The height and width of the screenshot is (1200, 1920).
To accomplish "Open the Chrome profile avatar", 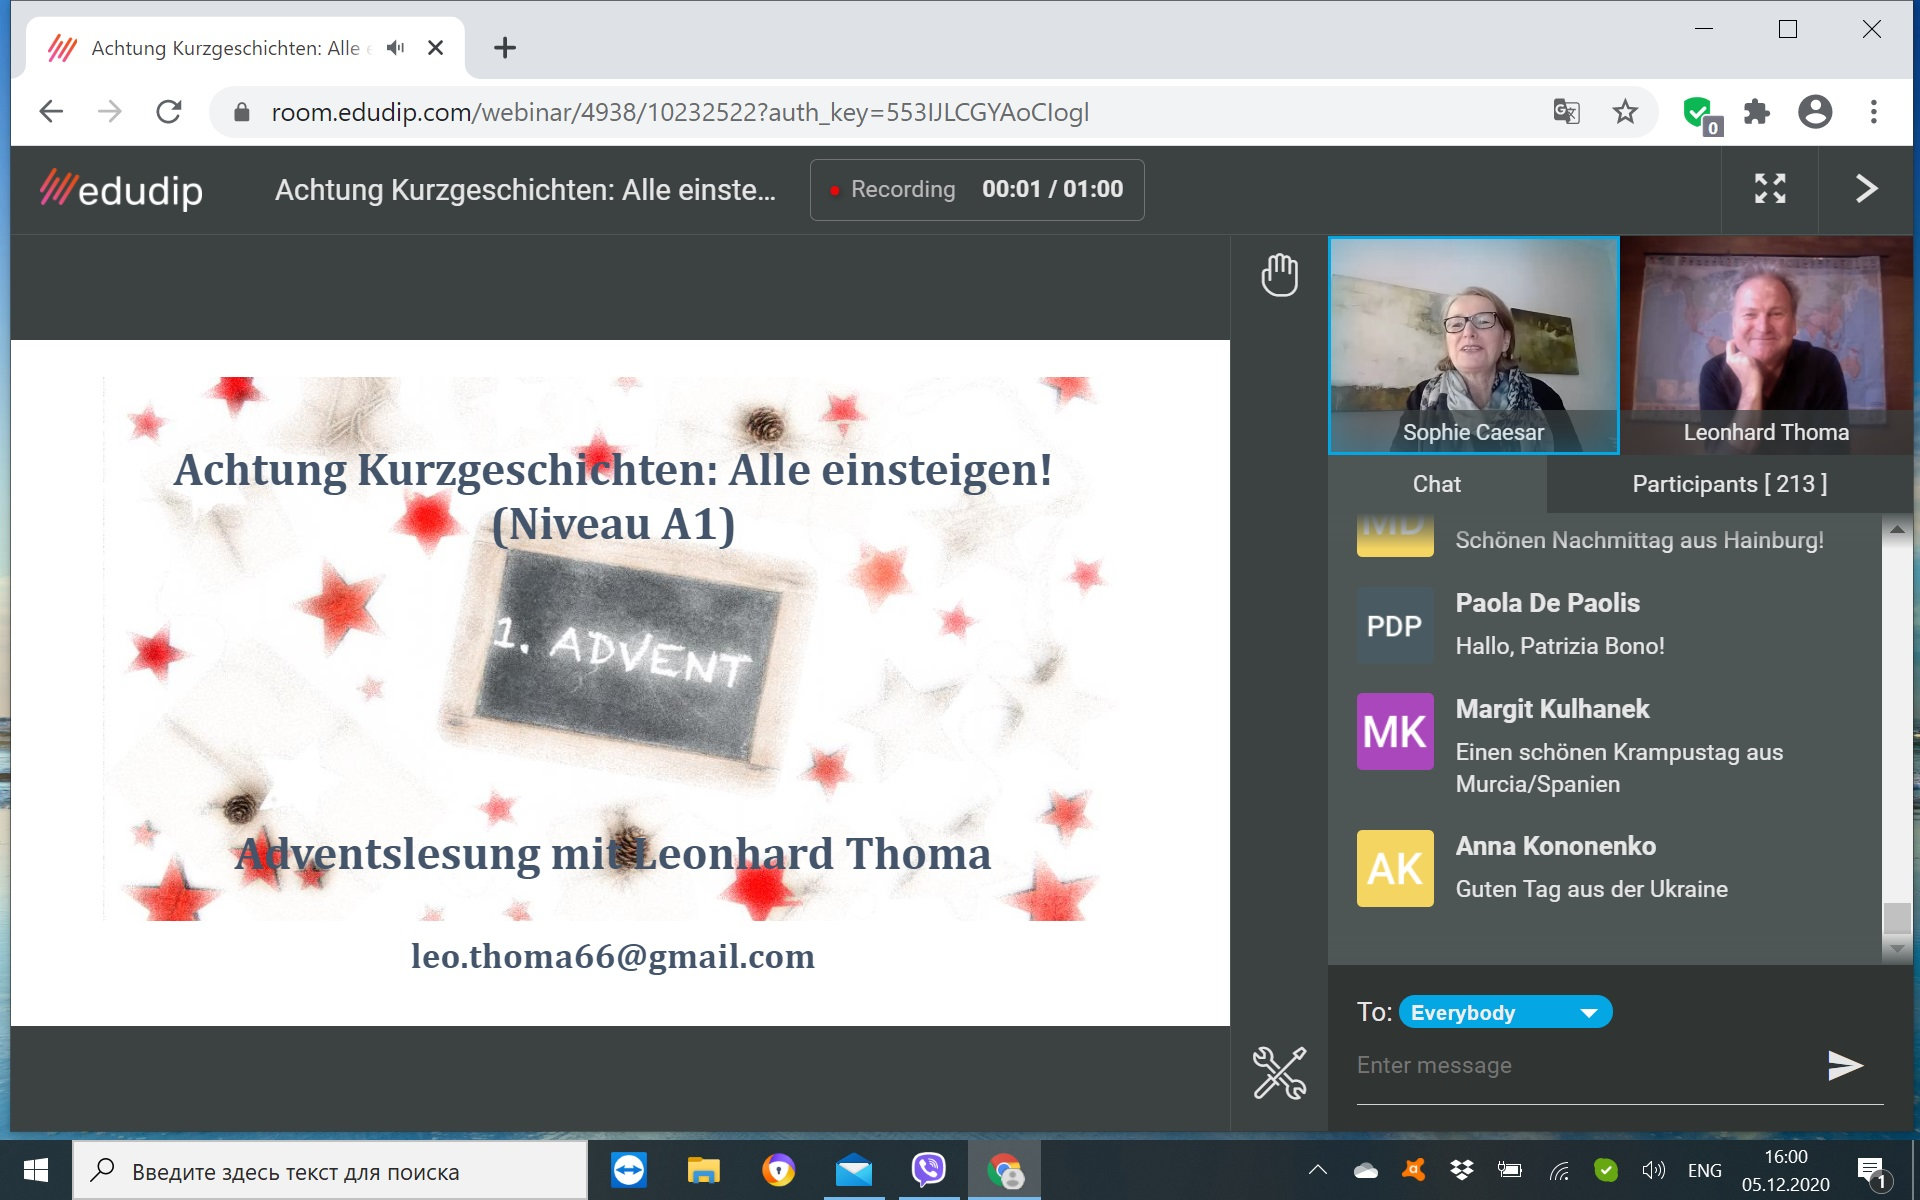I will (x=1815, y=111).
